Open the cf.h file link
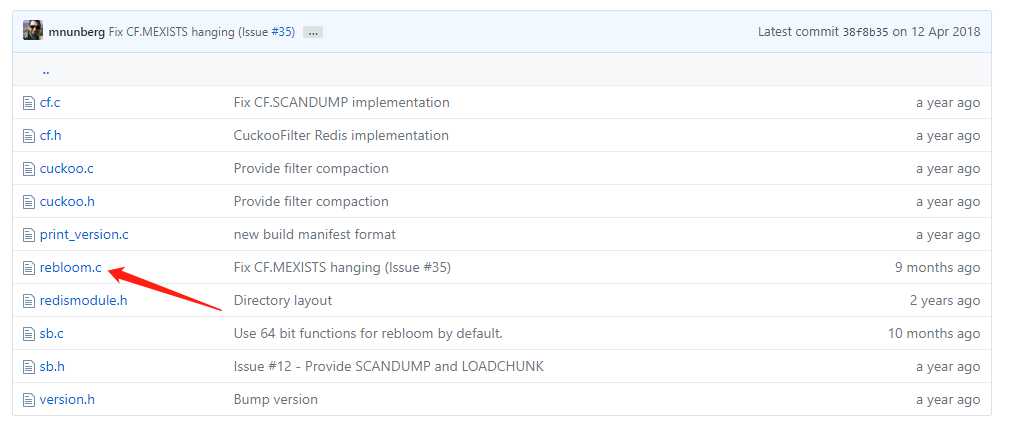 [x=50, y=136]
